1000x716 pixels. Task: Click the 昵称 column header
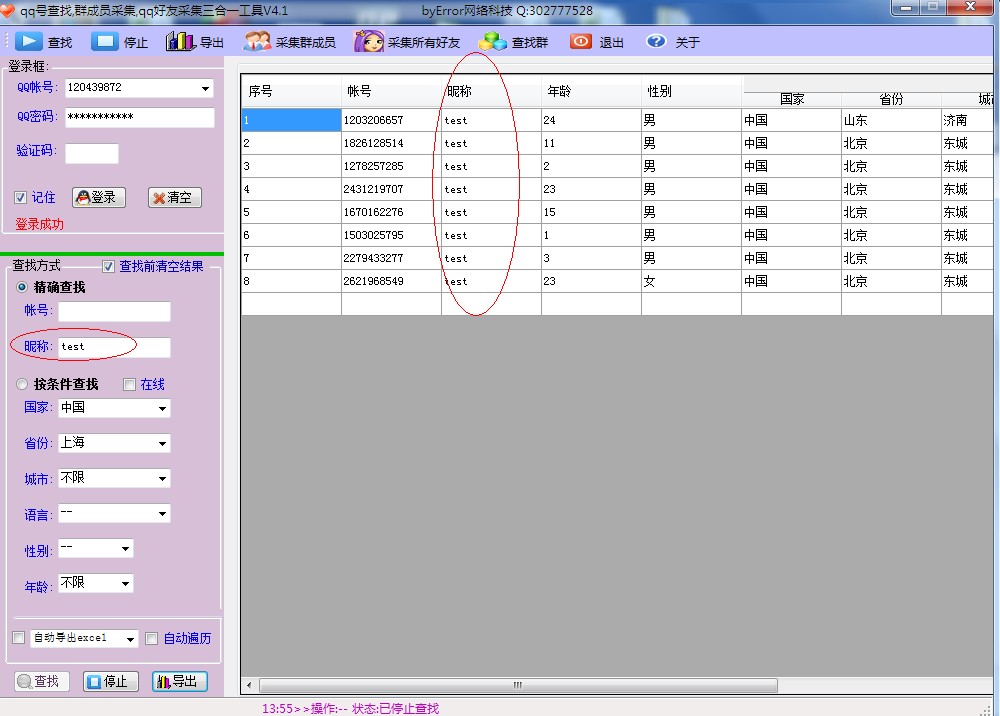pos(491,91)
